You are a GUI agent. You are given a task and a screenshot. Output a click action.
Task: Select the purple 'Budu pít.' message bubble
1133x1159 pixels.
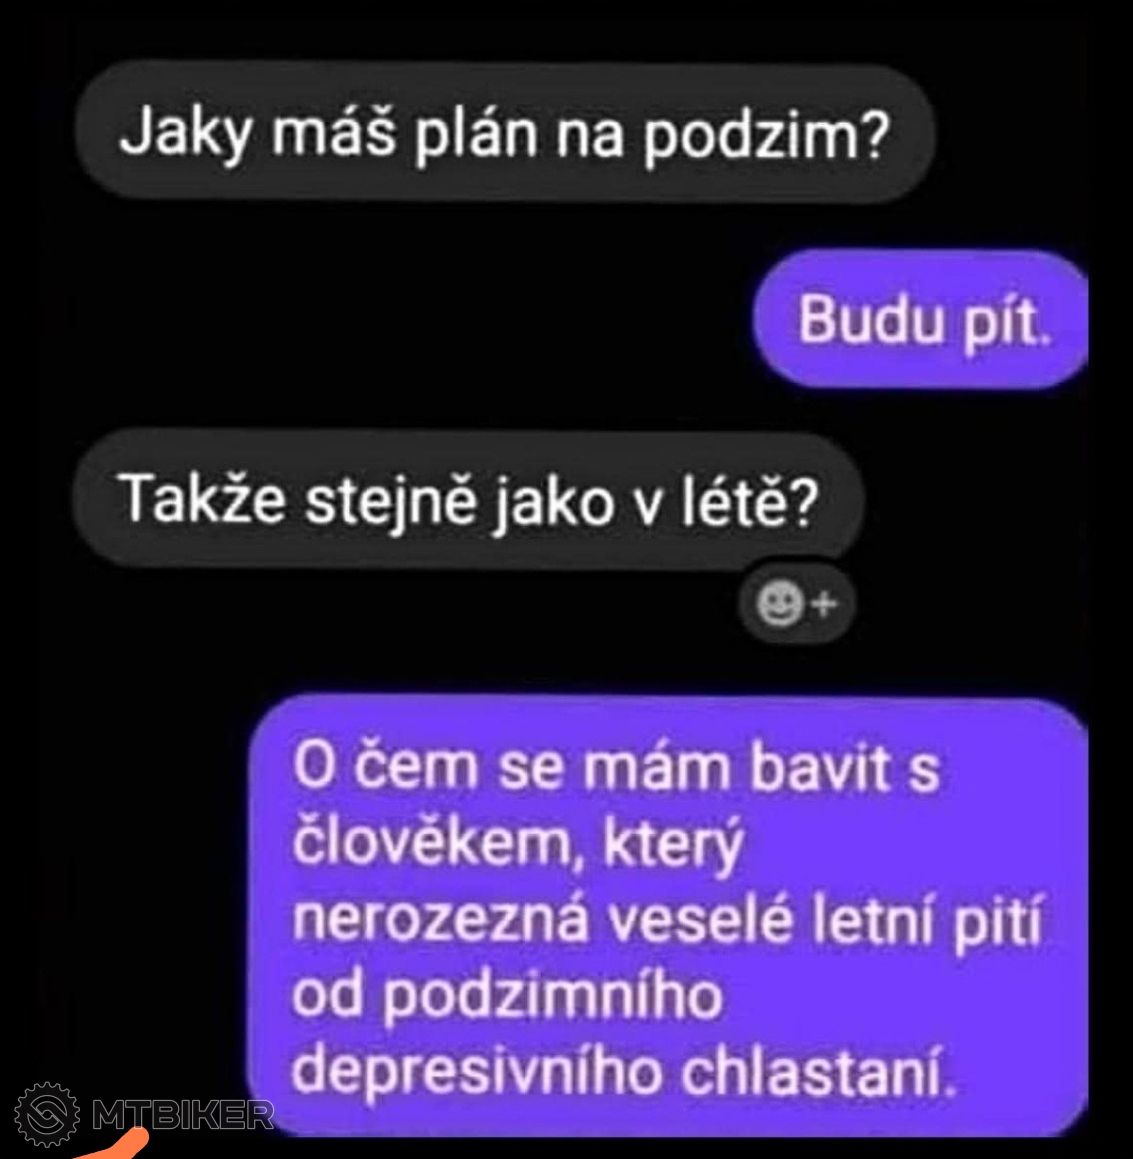pyautogui.click(x=921, y=320)
